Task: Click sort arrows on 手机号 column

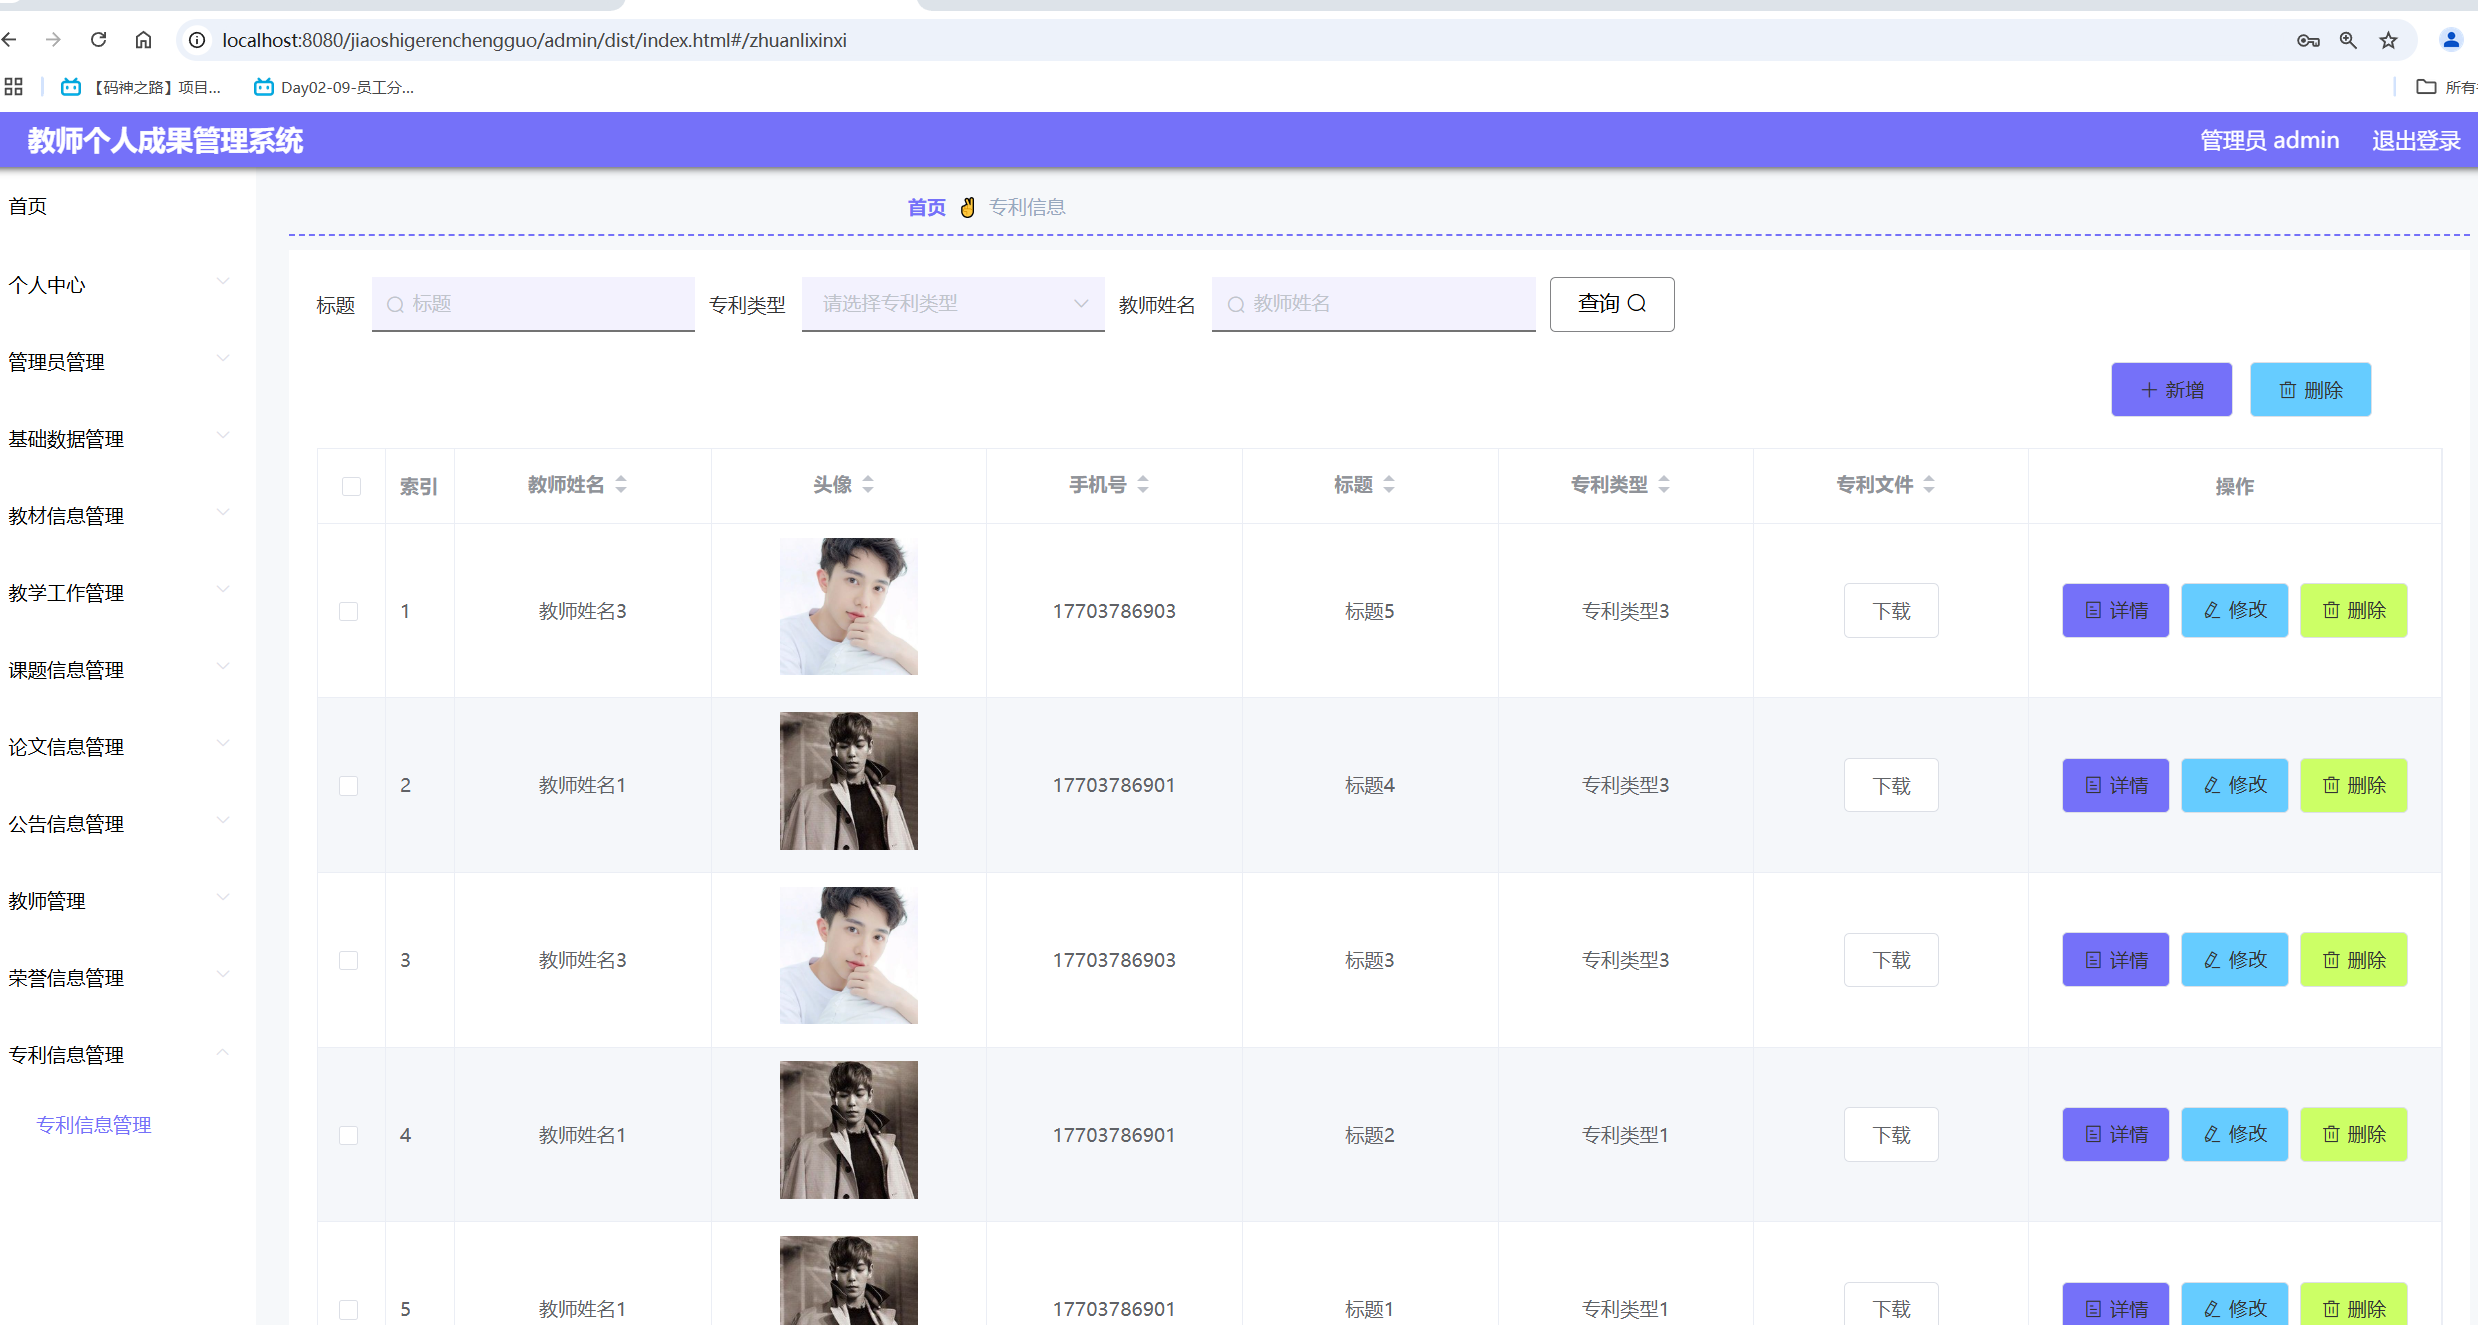Action: (x=1143, y=485)
